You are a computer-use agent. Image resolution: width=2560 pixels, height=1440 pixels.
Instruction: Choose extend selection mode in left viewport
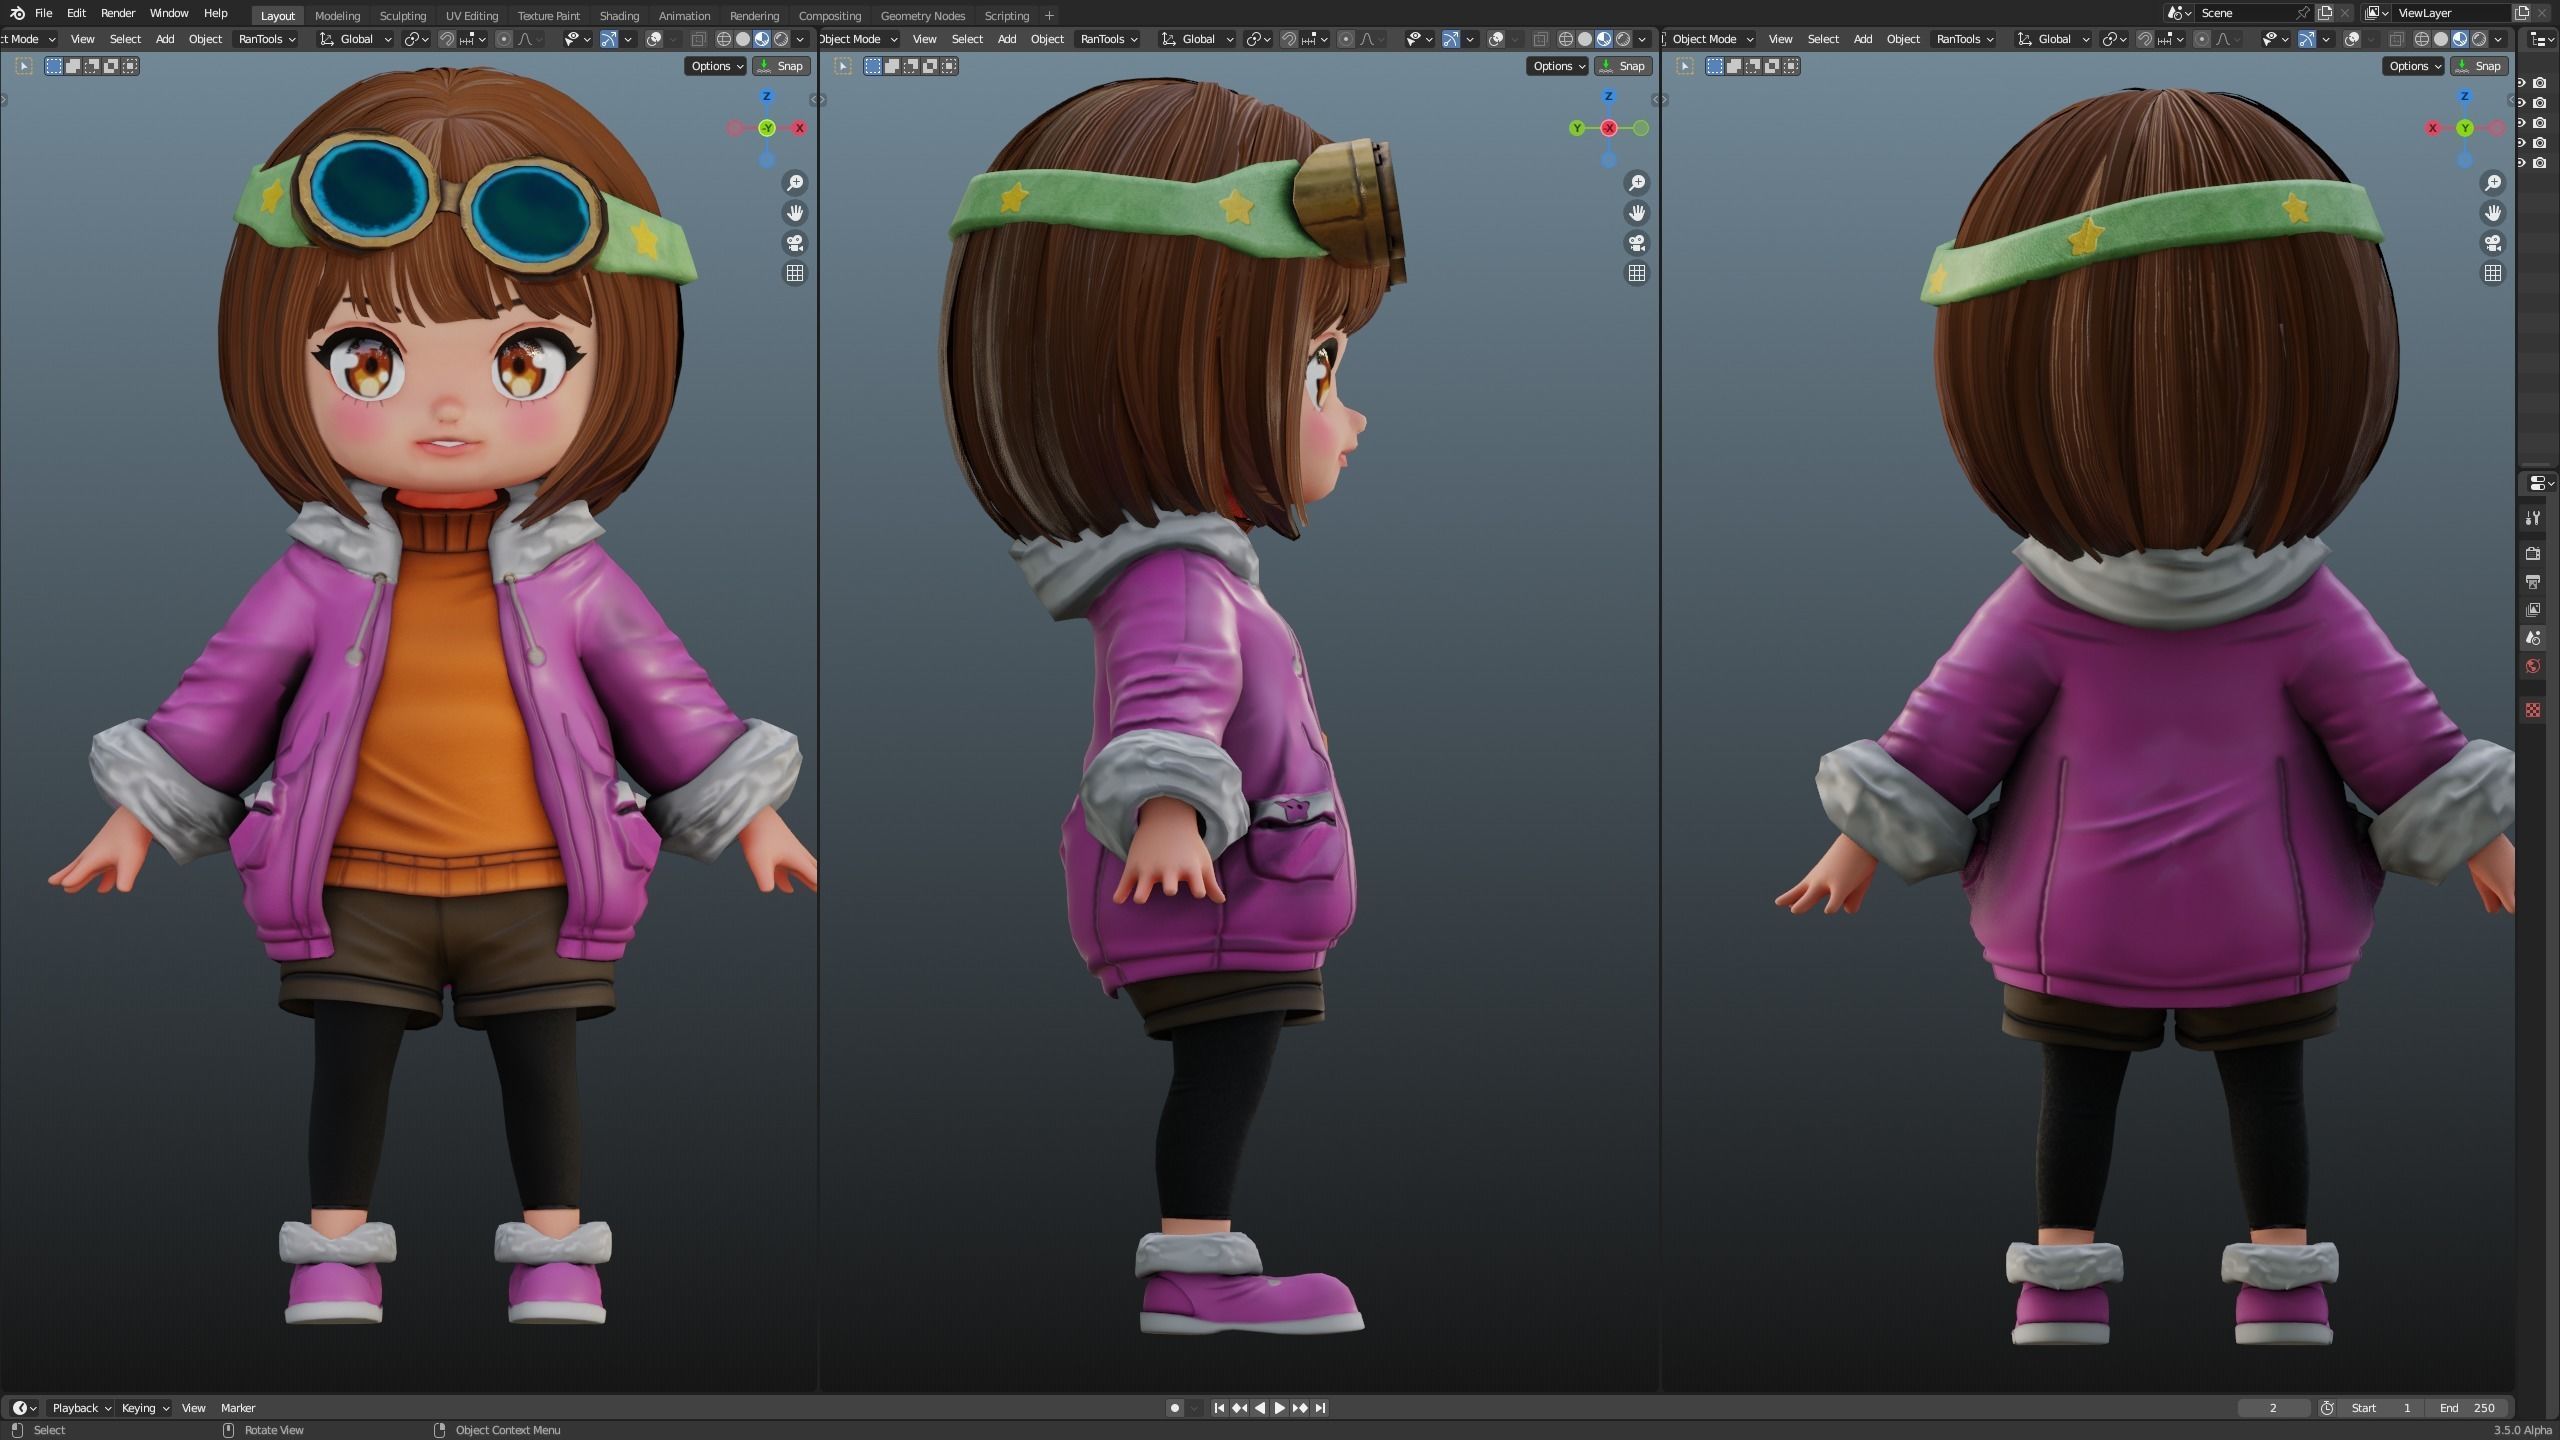pos(73,66)
